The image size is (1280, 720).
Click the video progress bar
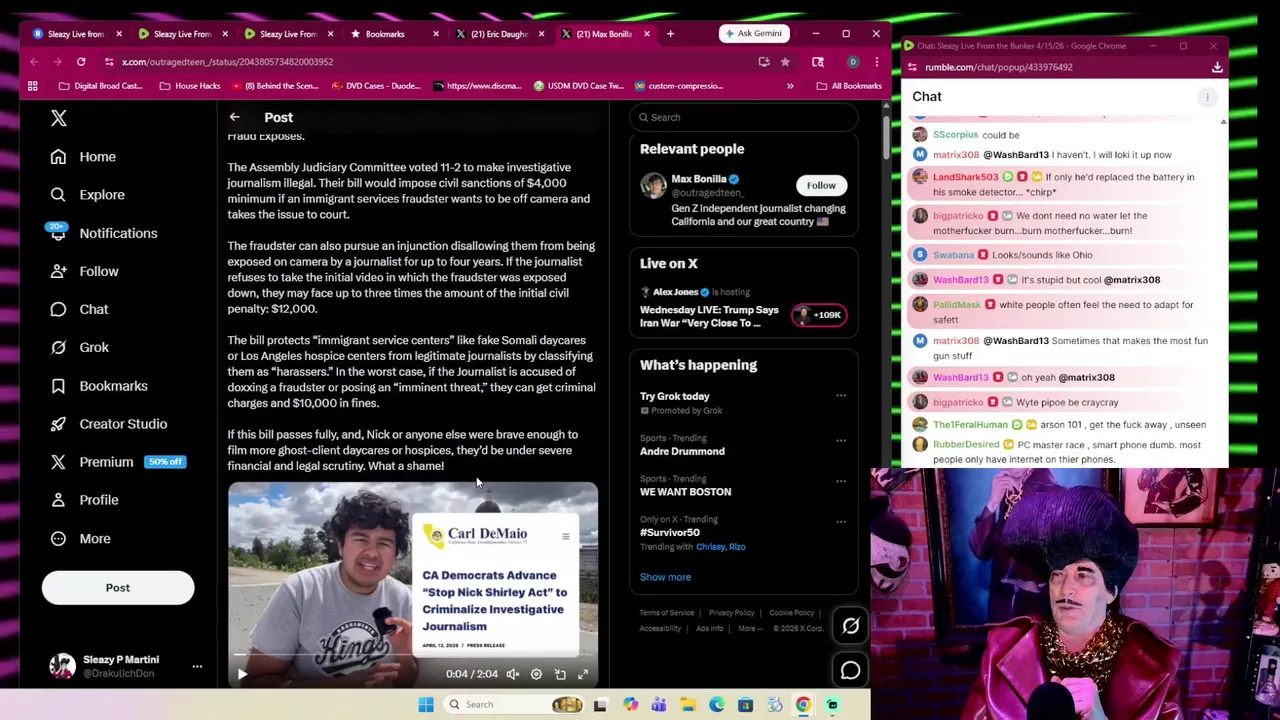click(x=412, y=655)
